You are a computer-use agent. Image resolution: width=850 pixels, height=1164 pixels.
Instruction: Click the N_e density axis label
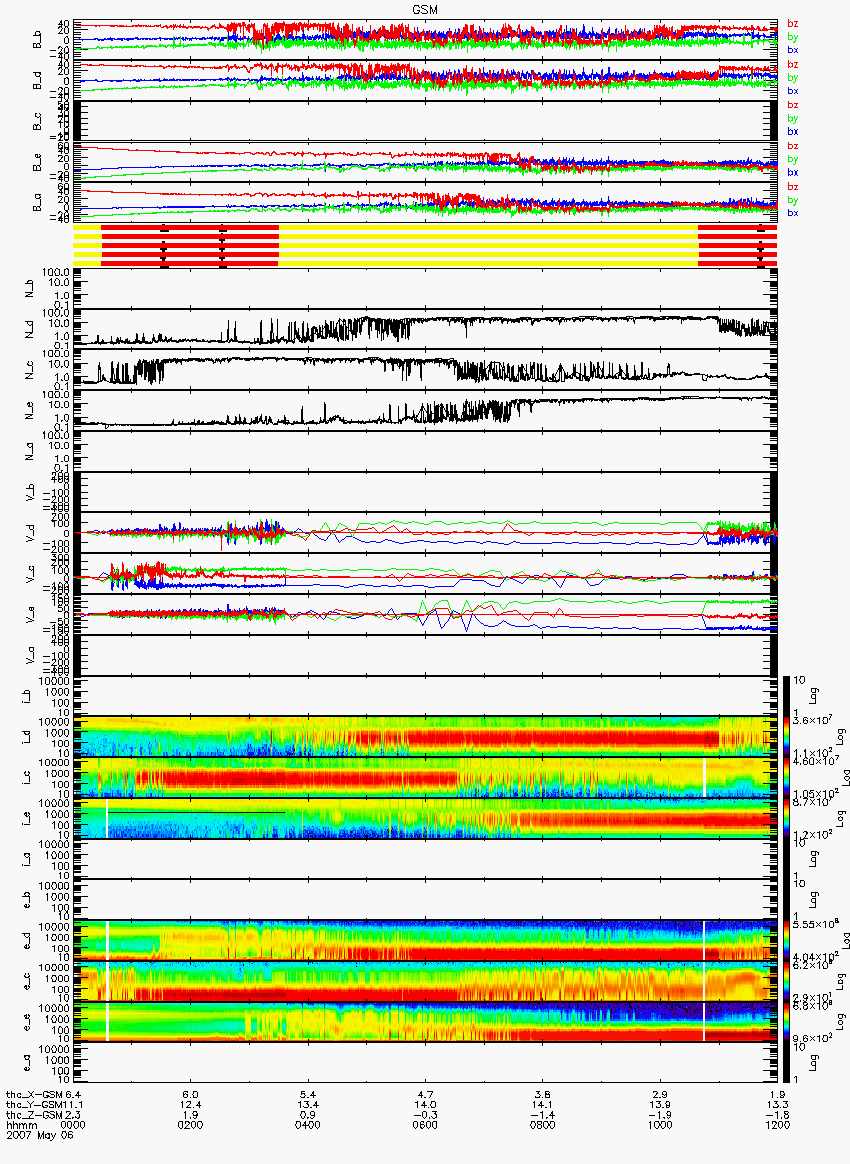click(30, 411)
